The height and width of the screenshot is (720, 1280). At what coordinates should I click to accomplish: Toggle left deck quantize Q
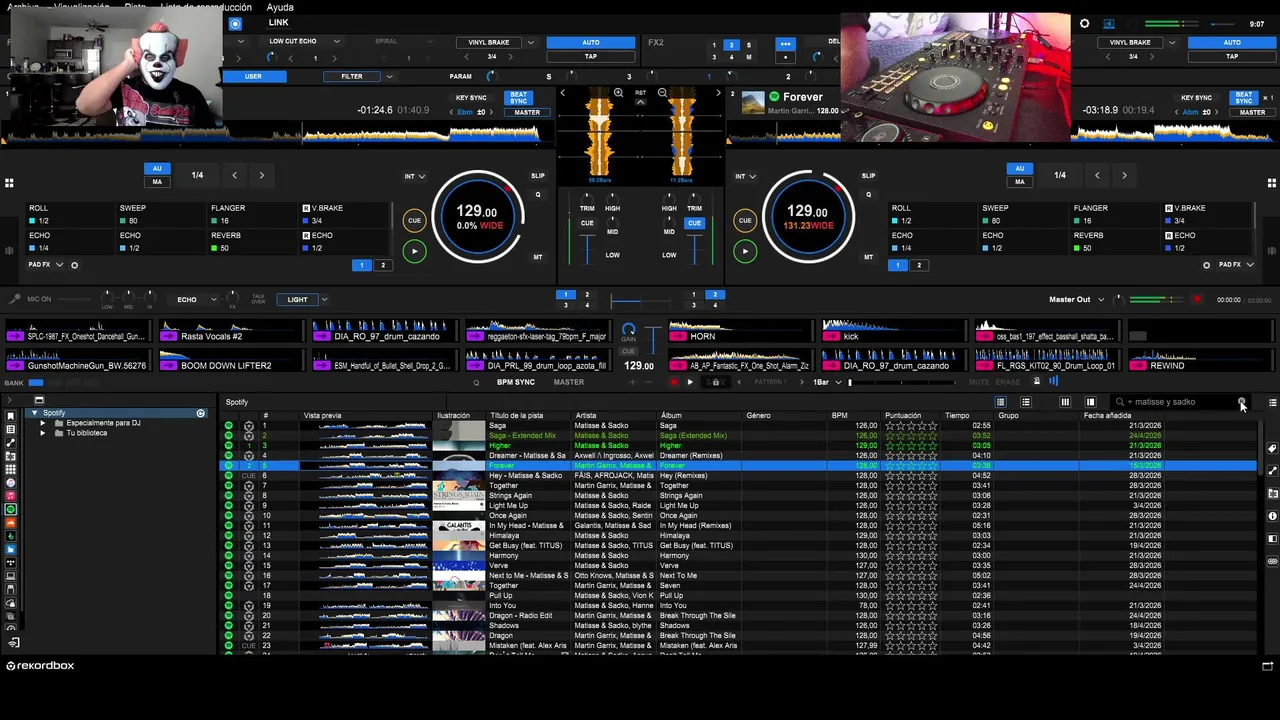pos(538,195)
